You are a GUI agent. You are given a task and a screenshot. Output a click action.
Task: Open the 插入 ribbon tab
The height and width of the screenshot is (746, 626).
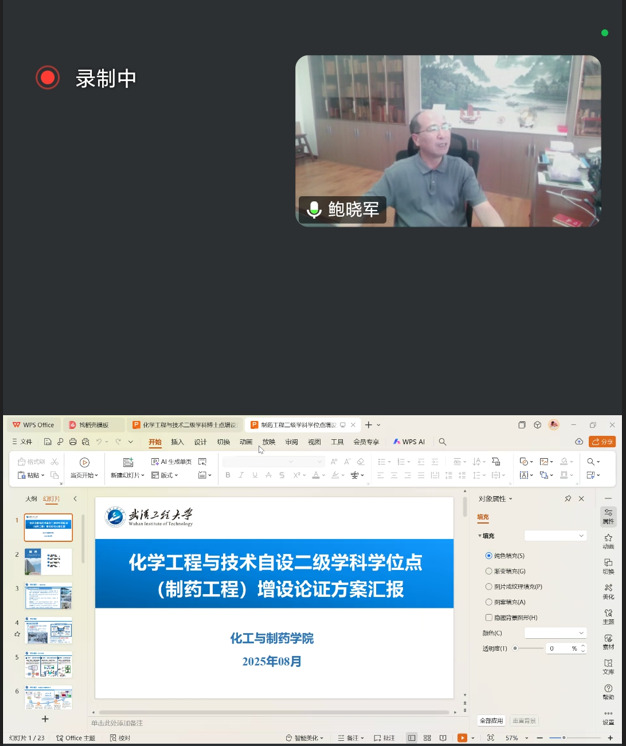click(177, 441)
